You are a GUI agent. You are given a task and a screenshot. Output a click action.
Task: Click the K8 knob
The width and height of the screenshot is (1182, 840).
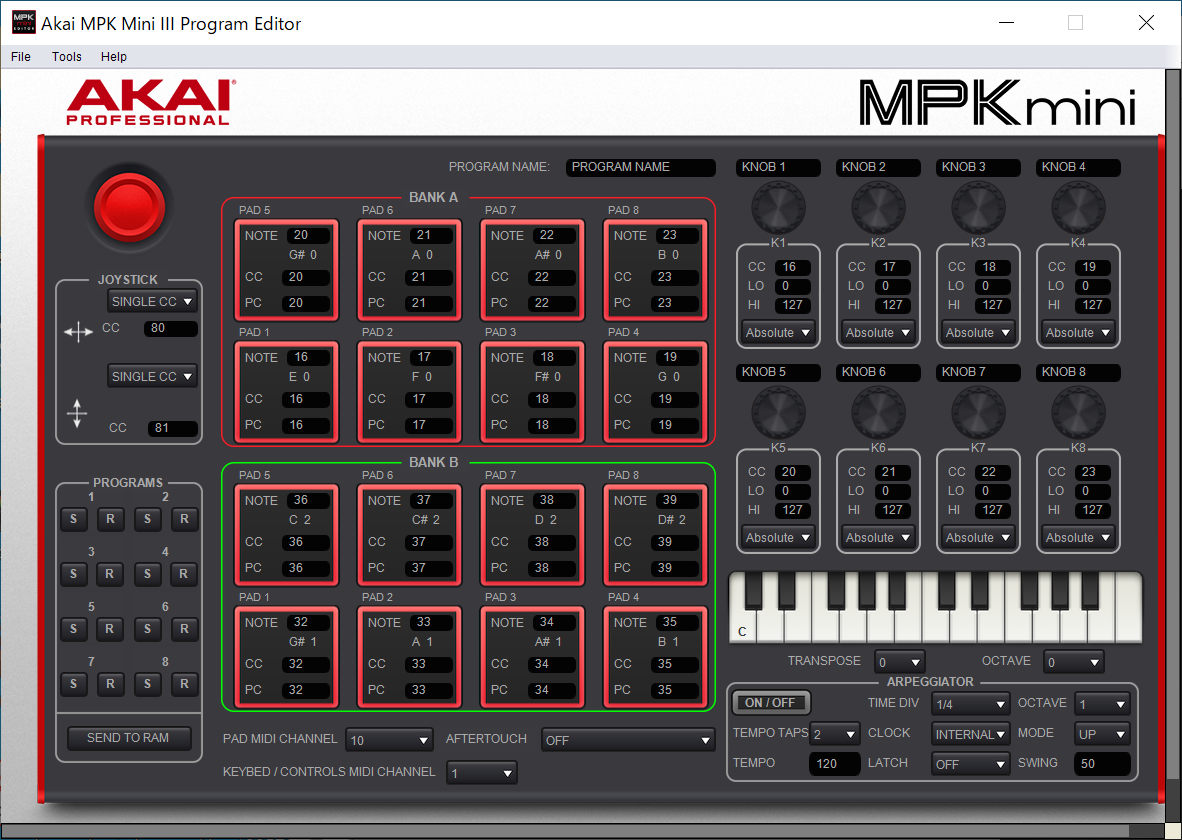1078,412
